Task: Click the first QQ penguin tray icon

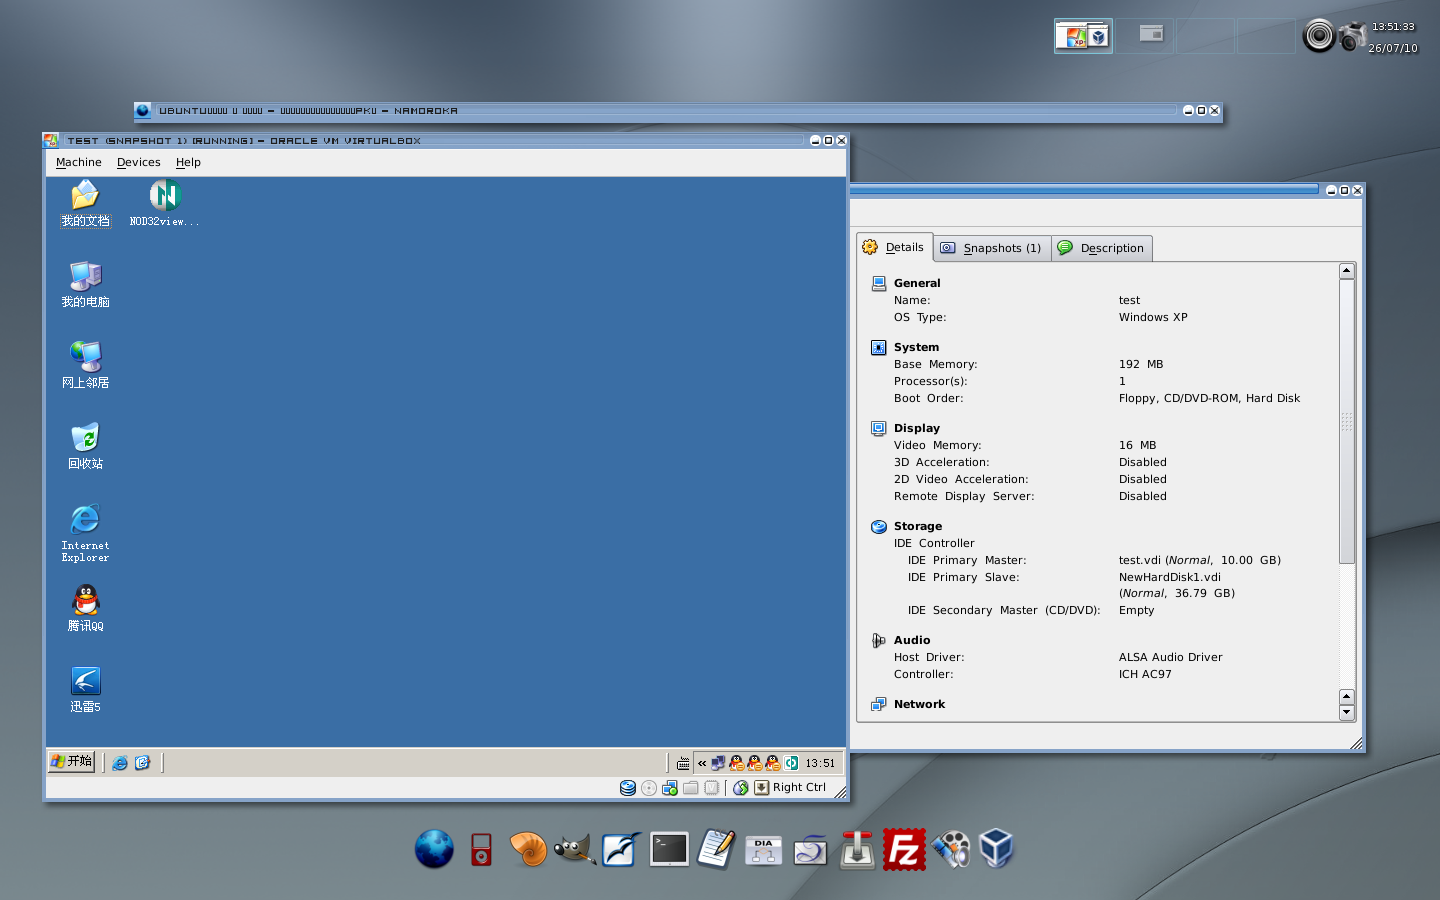Action: (x=737, y=763)
